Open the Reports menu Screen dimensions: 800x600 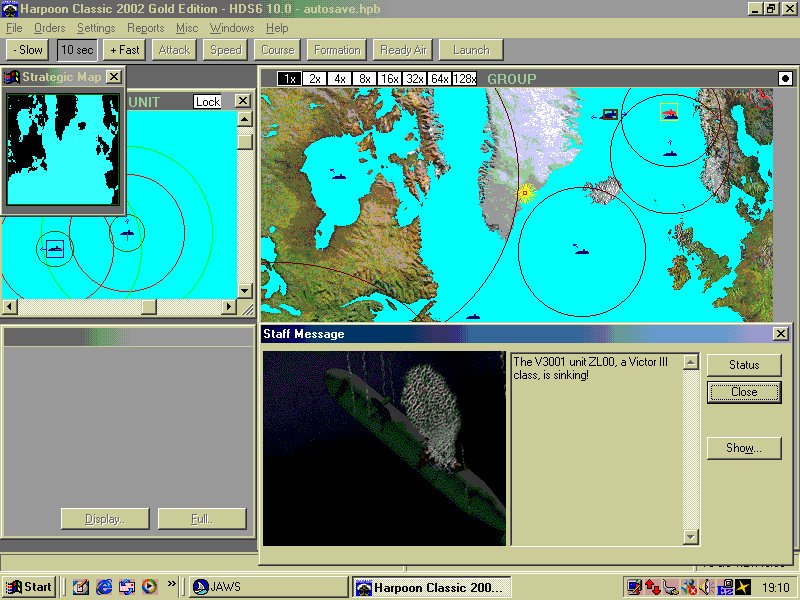(145, 28)
